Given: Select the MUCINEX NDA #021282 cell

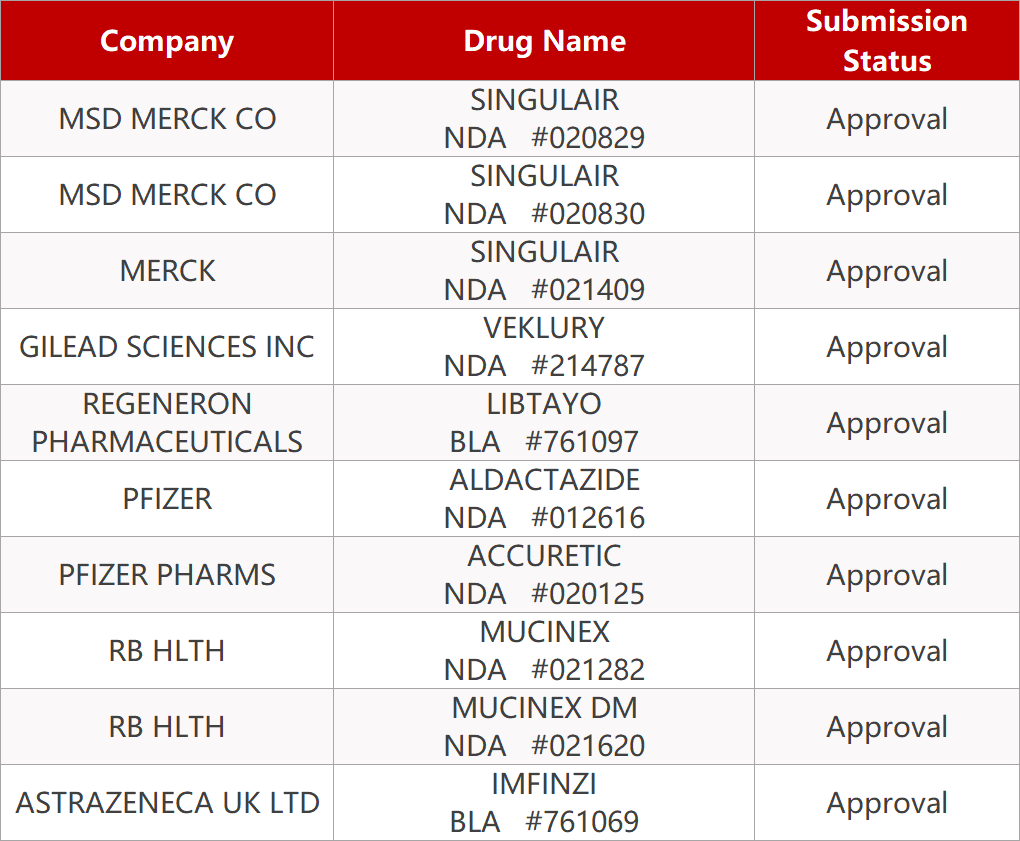Looking at the screenshot, I should tap(544, 650).
